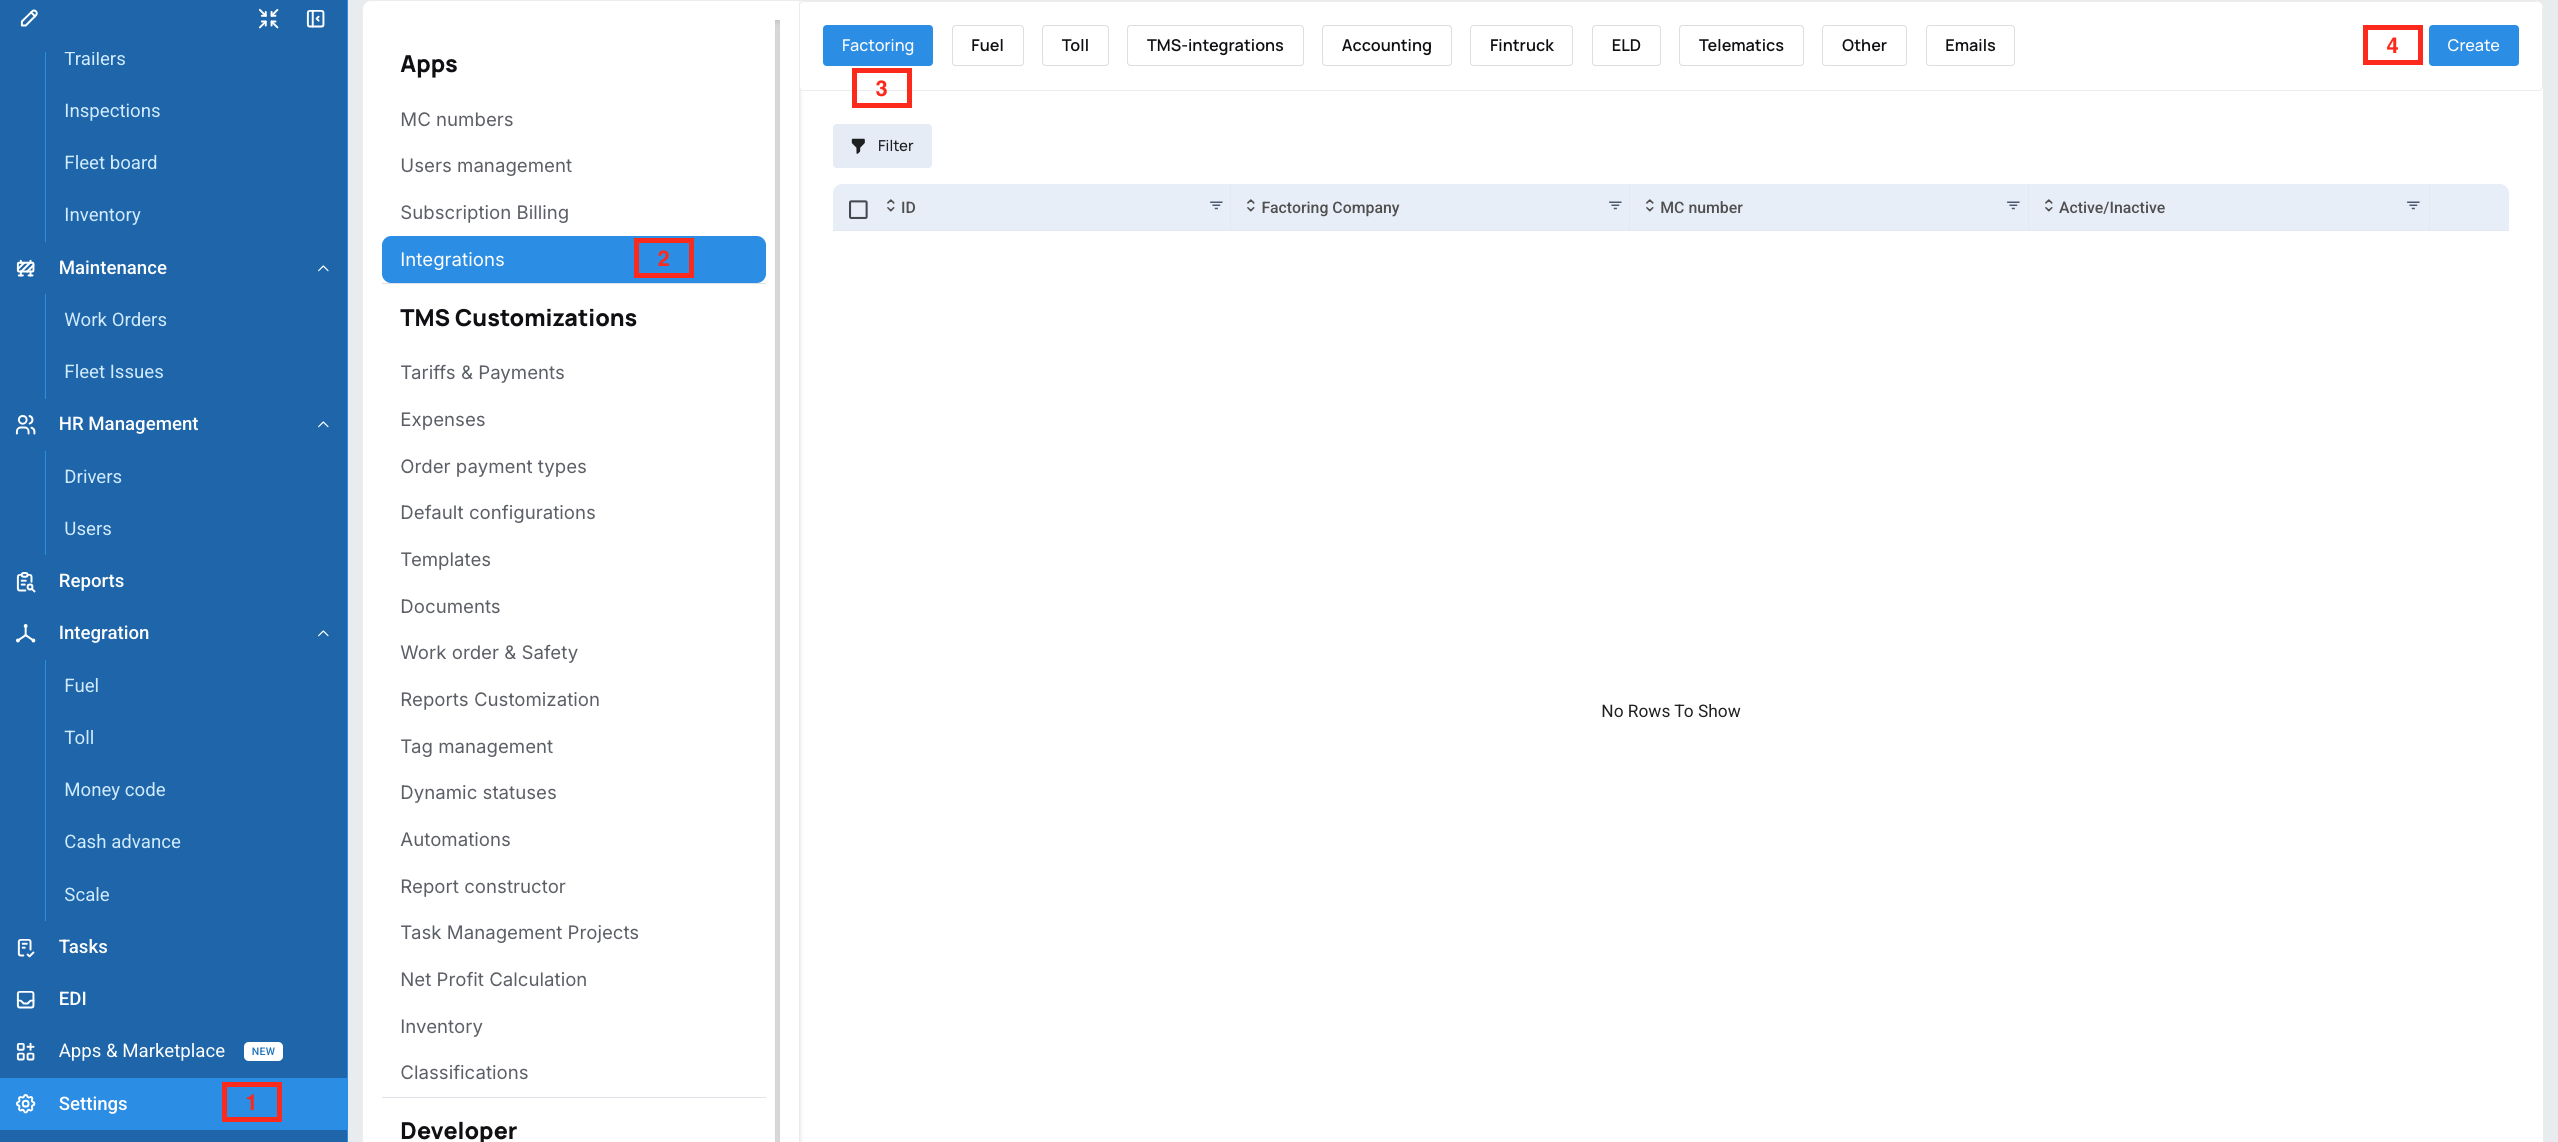The height and width of the screenshot is (1142, 2558).
Task: Click the pencil edit icon in sidebar header
Action: [x=29, y=18]
